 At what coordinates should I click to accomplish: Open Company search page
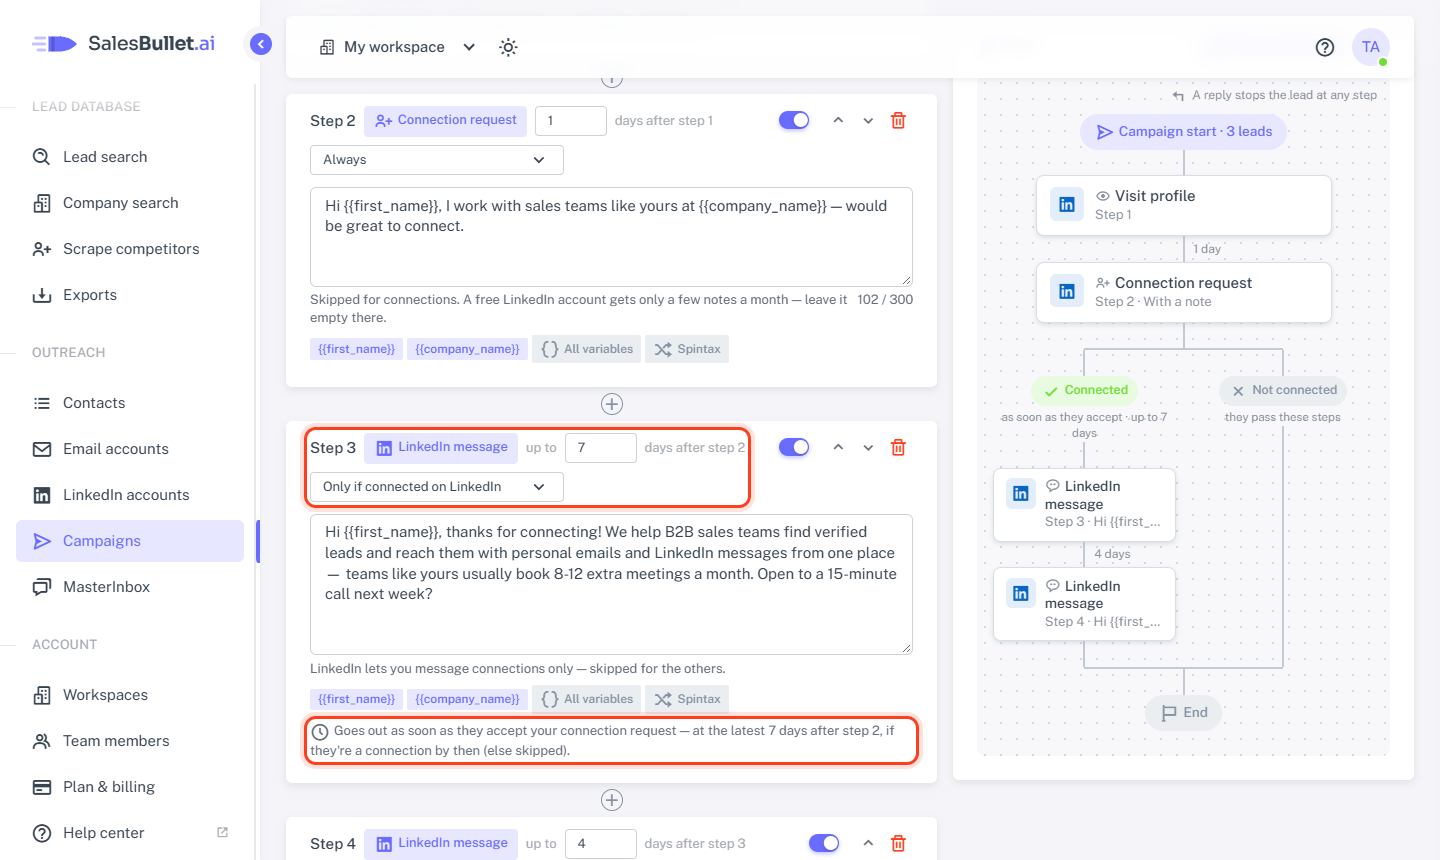click(130, 203)
